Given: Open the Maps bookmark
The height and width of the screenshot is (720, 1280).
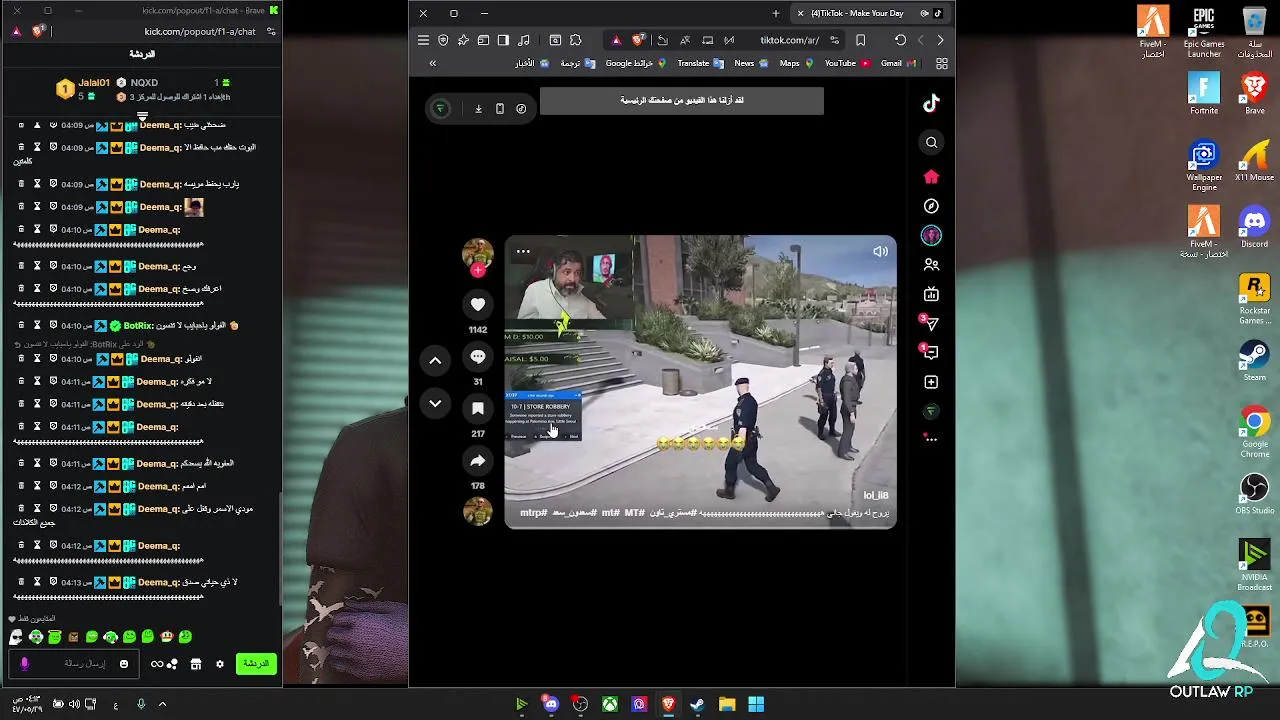Looking at the screenshot, I should tap(796, 63).
